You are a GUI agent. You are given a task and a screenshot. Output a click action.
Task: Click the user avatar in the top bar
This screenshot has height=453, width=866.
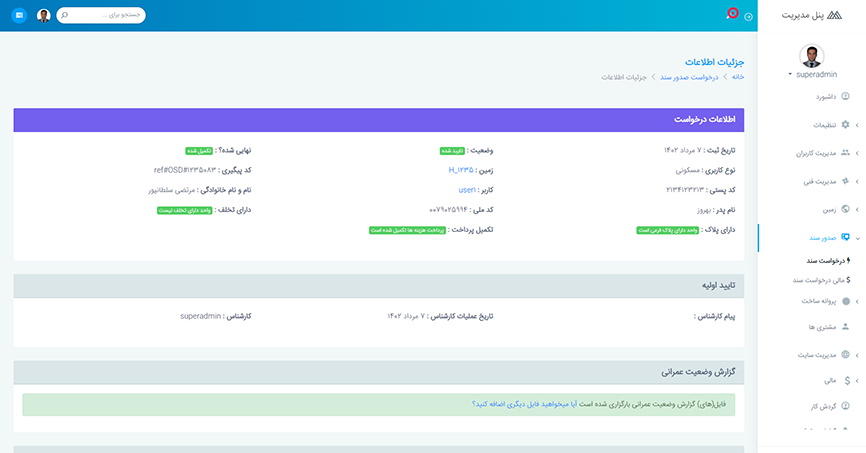click(43, 16)
